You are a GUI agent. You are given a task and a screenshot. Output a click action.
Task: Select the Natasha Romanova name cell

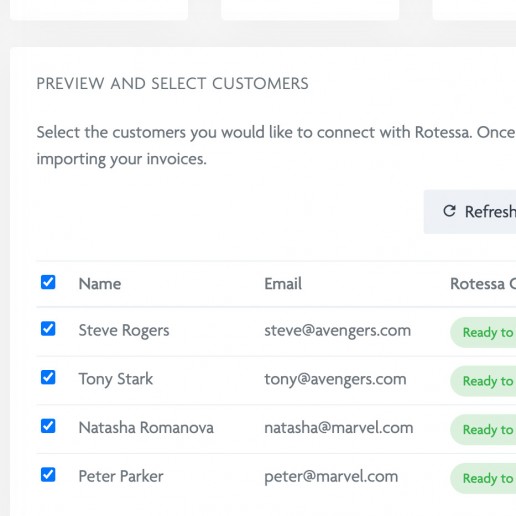146,428
